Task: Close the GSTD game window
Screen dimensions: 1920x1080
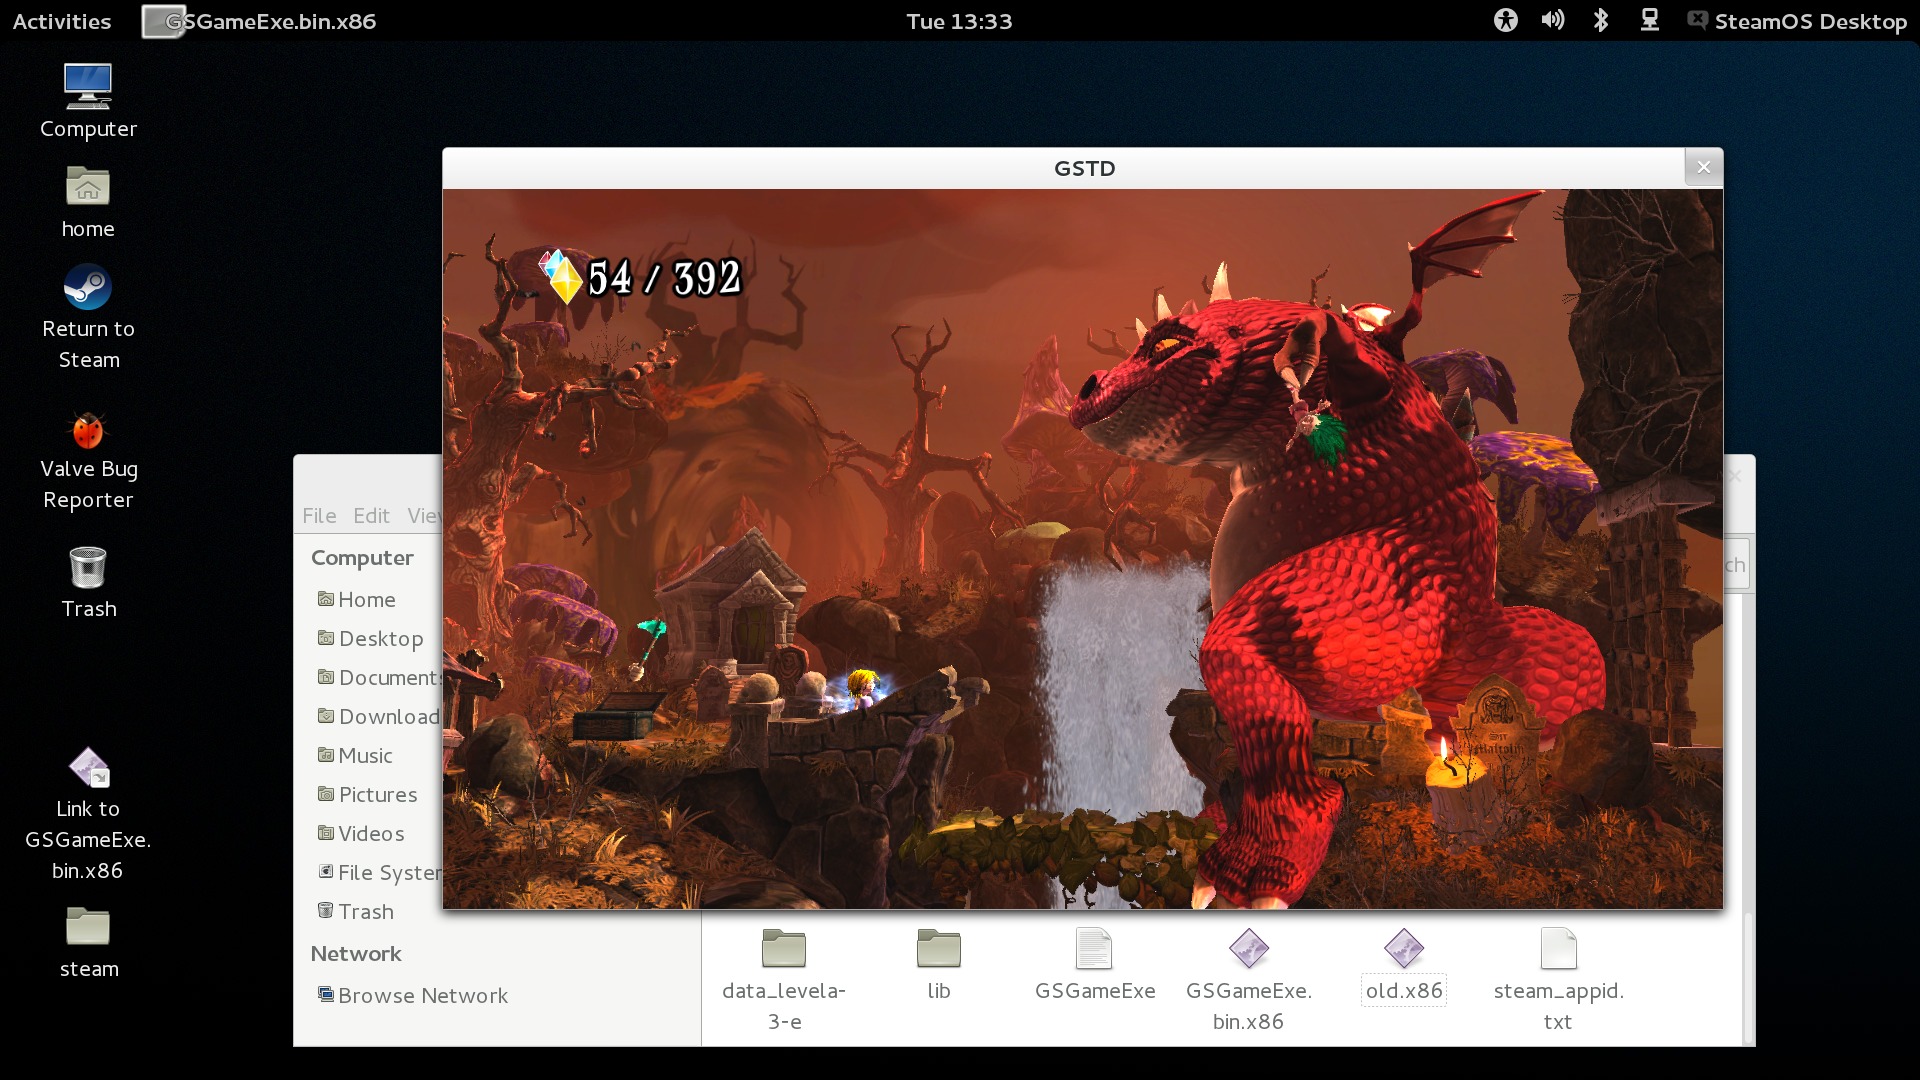Action: (1703, 167)
